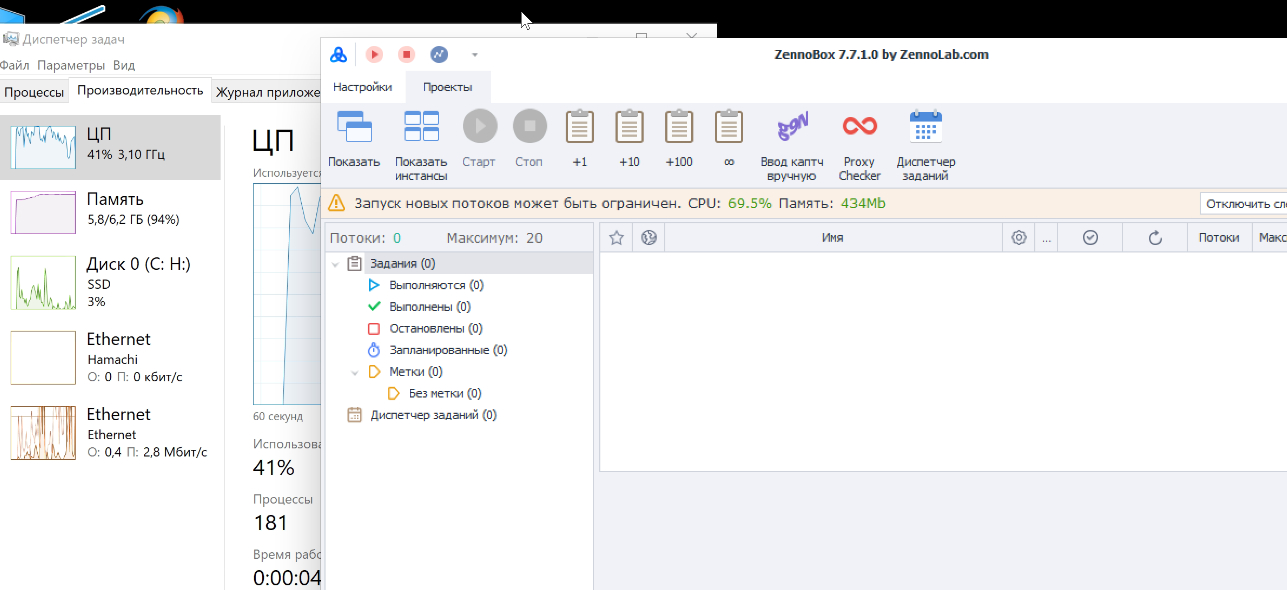The width and height of the screenshot is (1287, 590).
Task: Launch Proxy Checker
Action: pyautogui.click(x=860, y=145)
